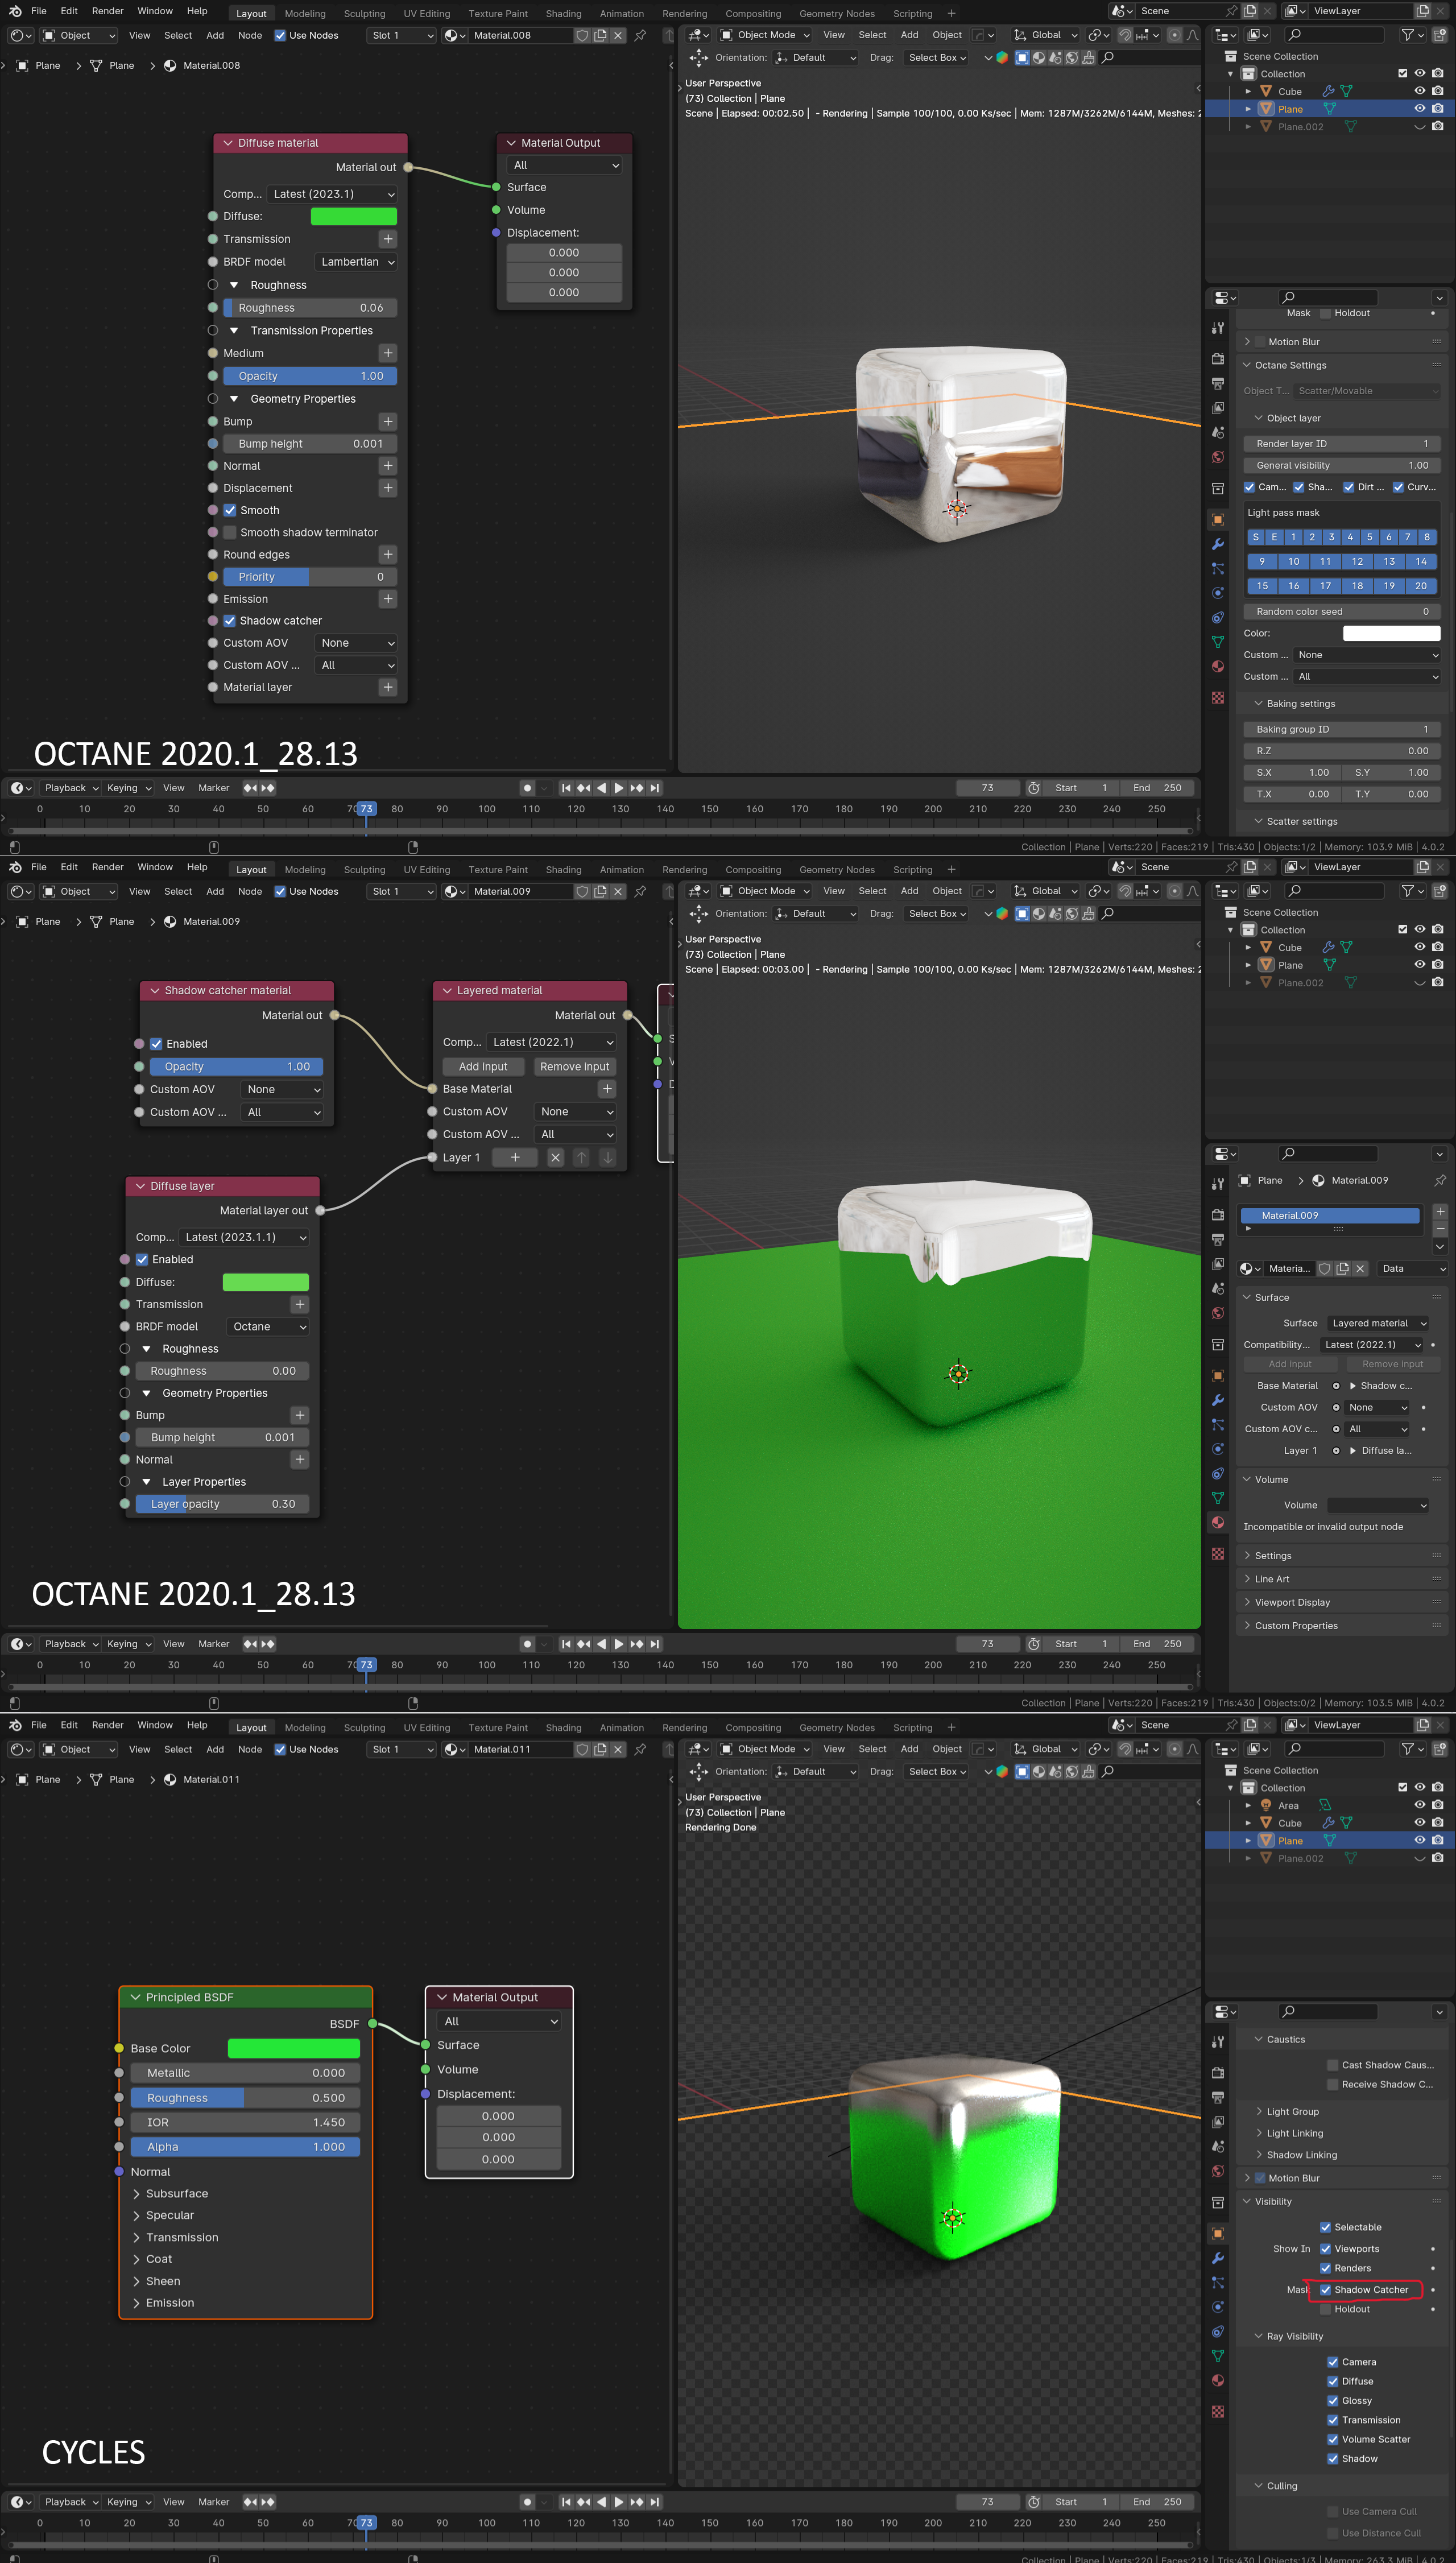Open the File menu in the top window
1456x2563 pixels.
pyautogui.click(x=39, y=11)
